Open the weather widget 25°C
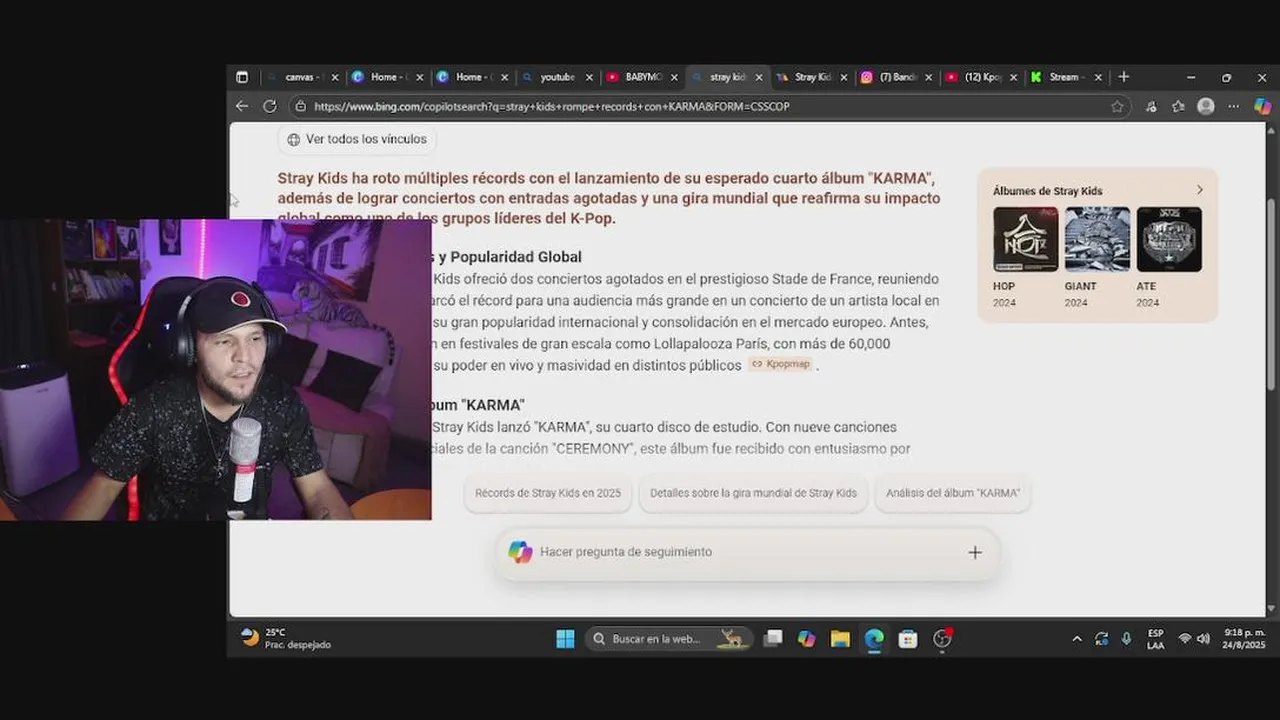Image resolution: width=1280 pixels, height=720 pixels. [x=286, y=638]
